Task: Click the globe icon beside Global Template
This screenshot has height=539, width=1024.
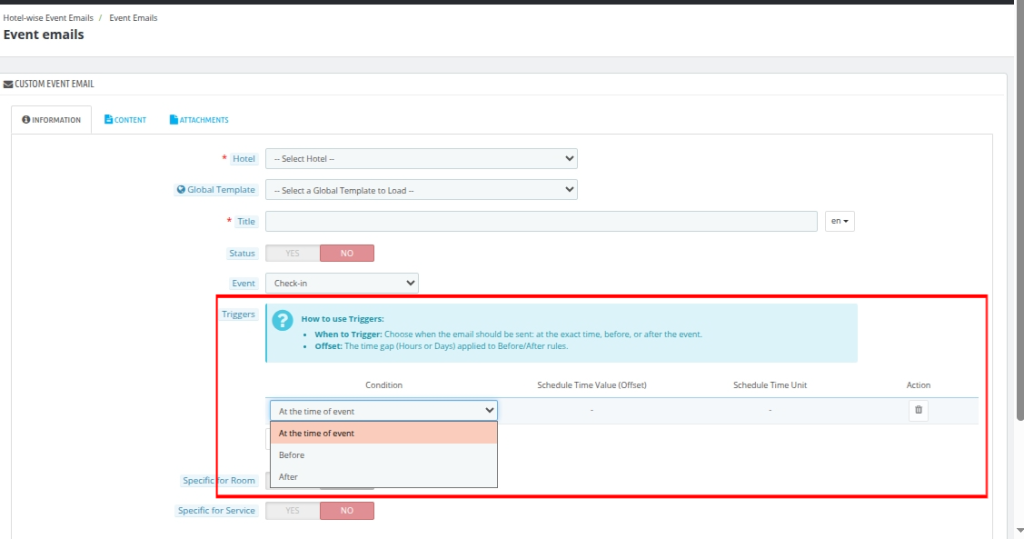Action: [181, 190]
